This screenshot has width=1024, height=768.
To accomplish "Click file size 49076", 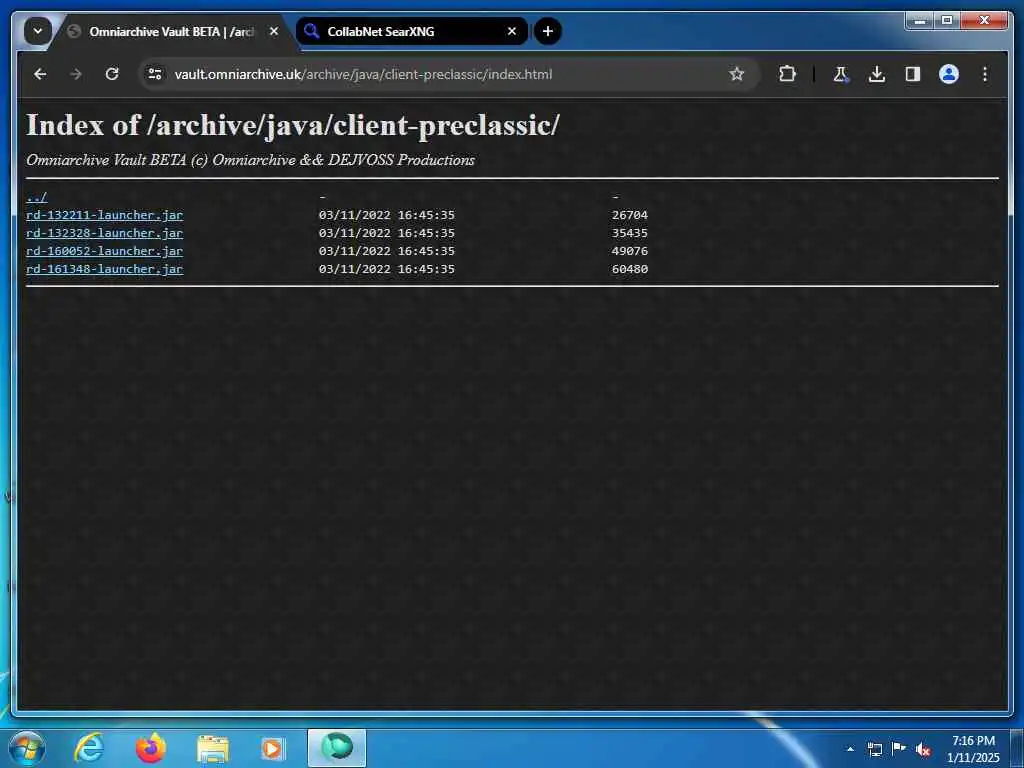I will [630, 251].
